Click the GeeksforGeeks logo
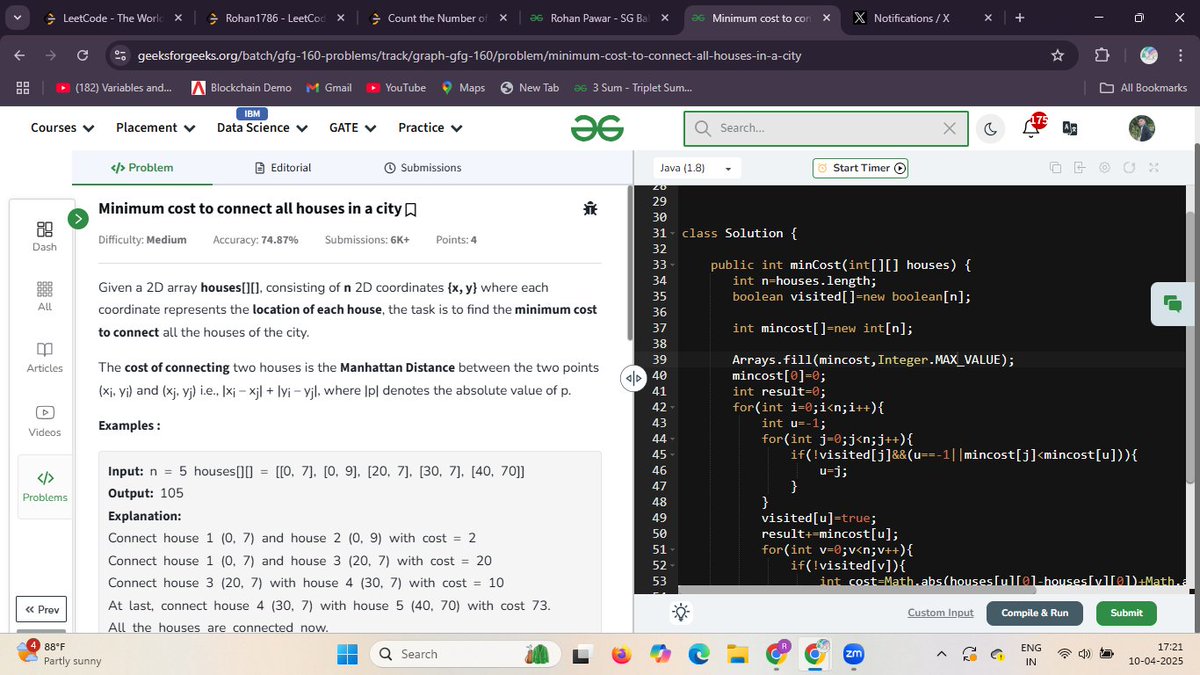Viewport: 1200px width, 675px height. point(597,127)
